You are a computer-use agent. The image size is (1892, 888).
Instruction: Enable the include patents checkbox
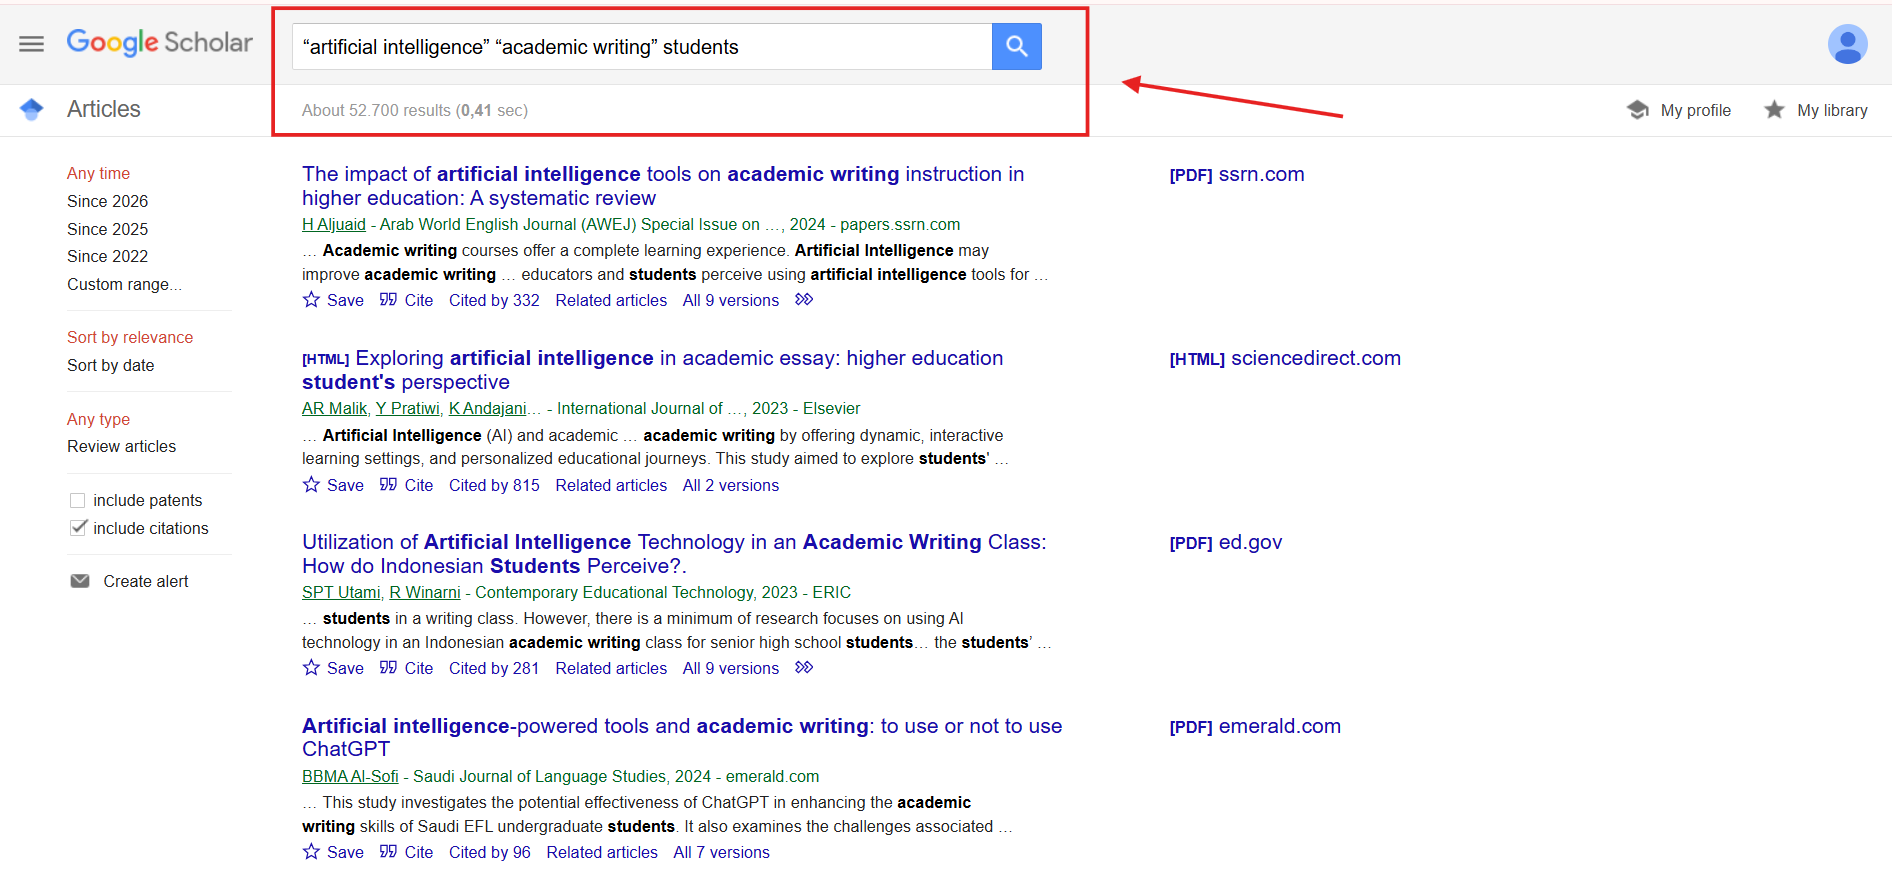coord(78,500)
